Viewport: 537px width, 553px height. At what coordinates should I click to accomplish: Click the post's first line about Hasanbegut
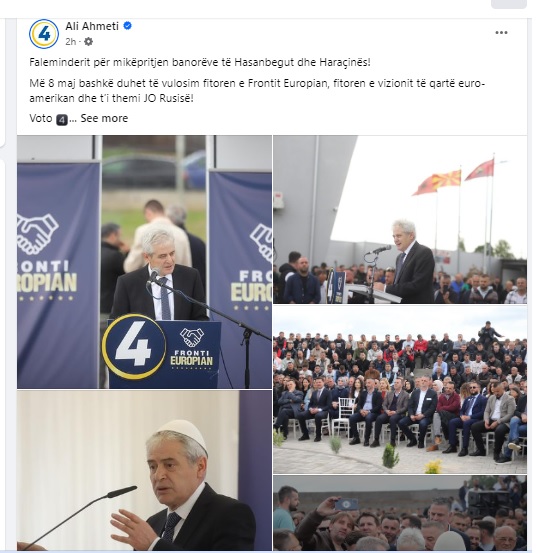[x=200, y=62]
